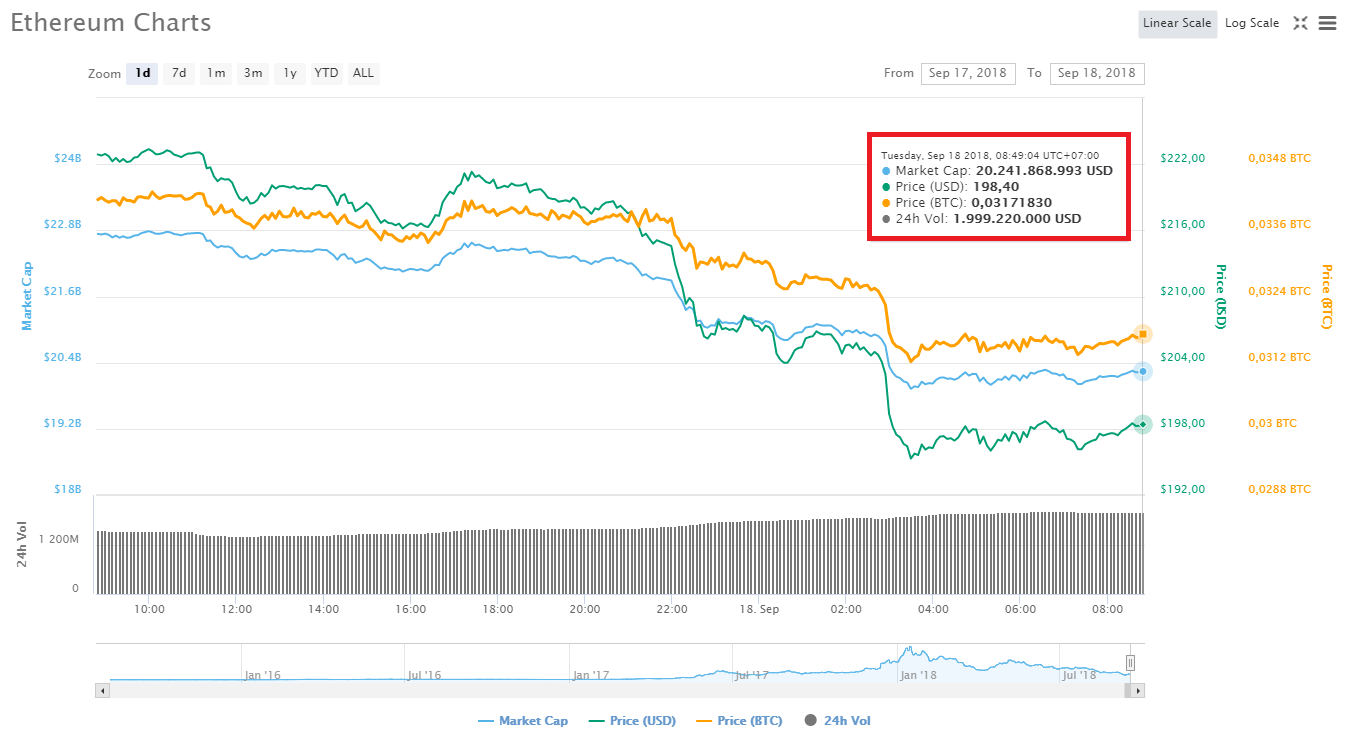Toggle Market Cap series in legend
The image size is (1346, 734).
click(x=523, y=720)
